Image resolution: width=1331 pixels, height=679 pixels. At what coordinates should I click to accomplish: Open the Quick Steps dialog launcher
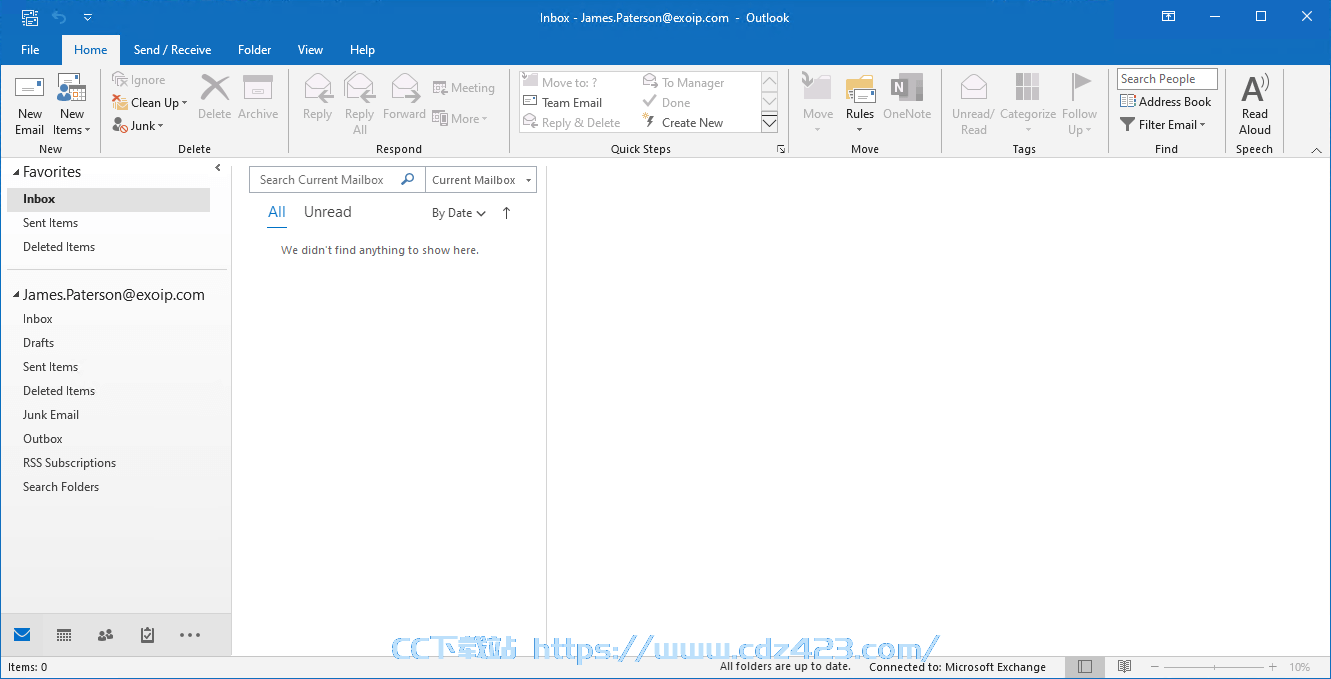coord(781,149)
